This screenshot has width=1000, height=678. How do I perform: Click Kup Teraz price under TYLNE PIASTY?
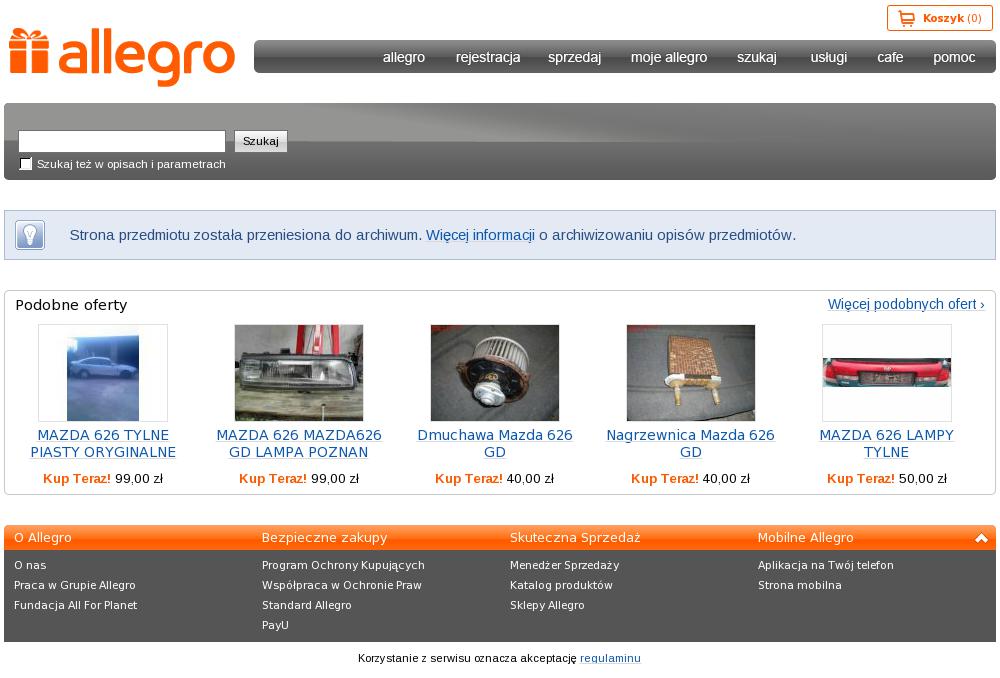(103, 478)
